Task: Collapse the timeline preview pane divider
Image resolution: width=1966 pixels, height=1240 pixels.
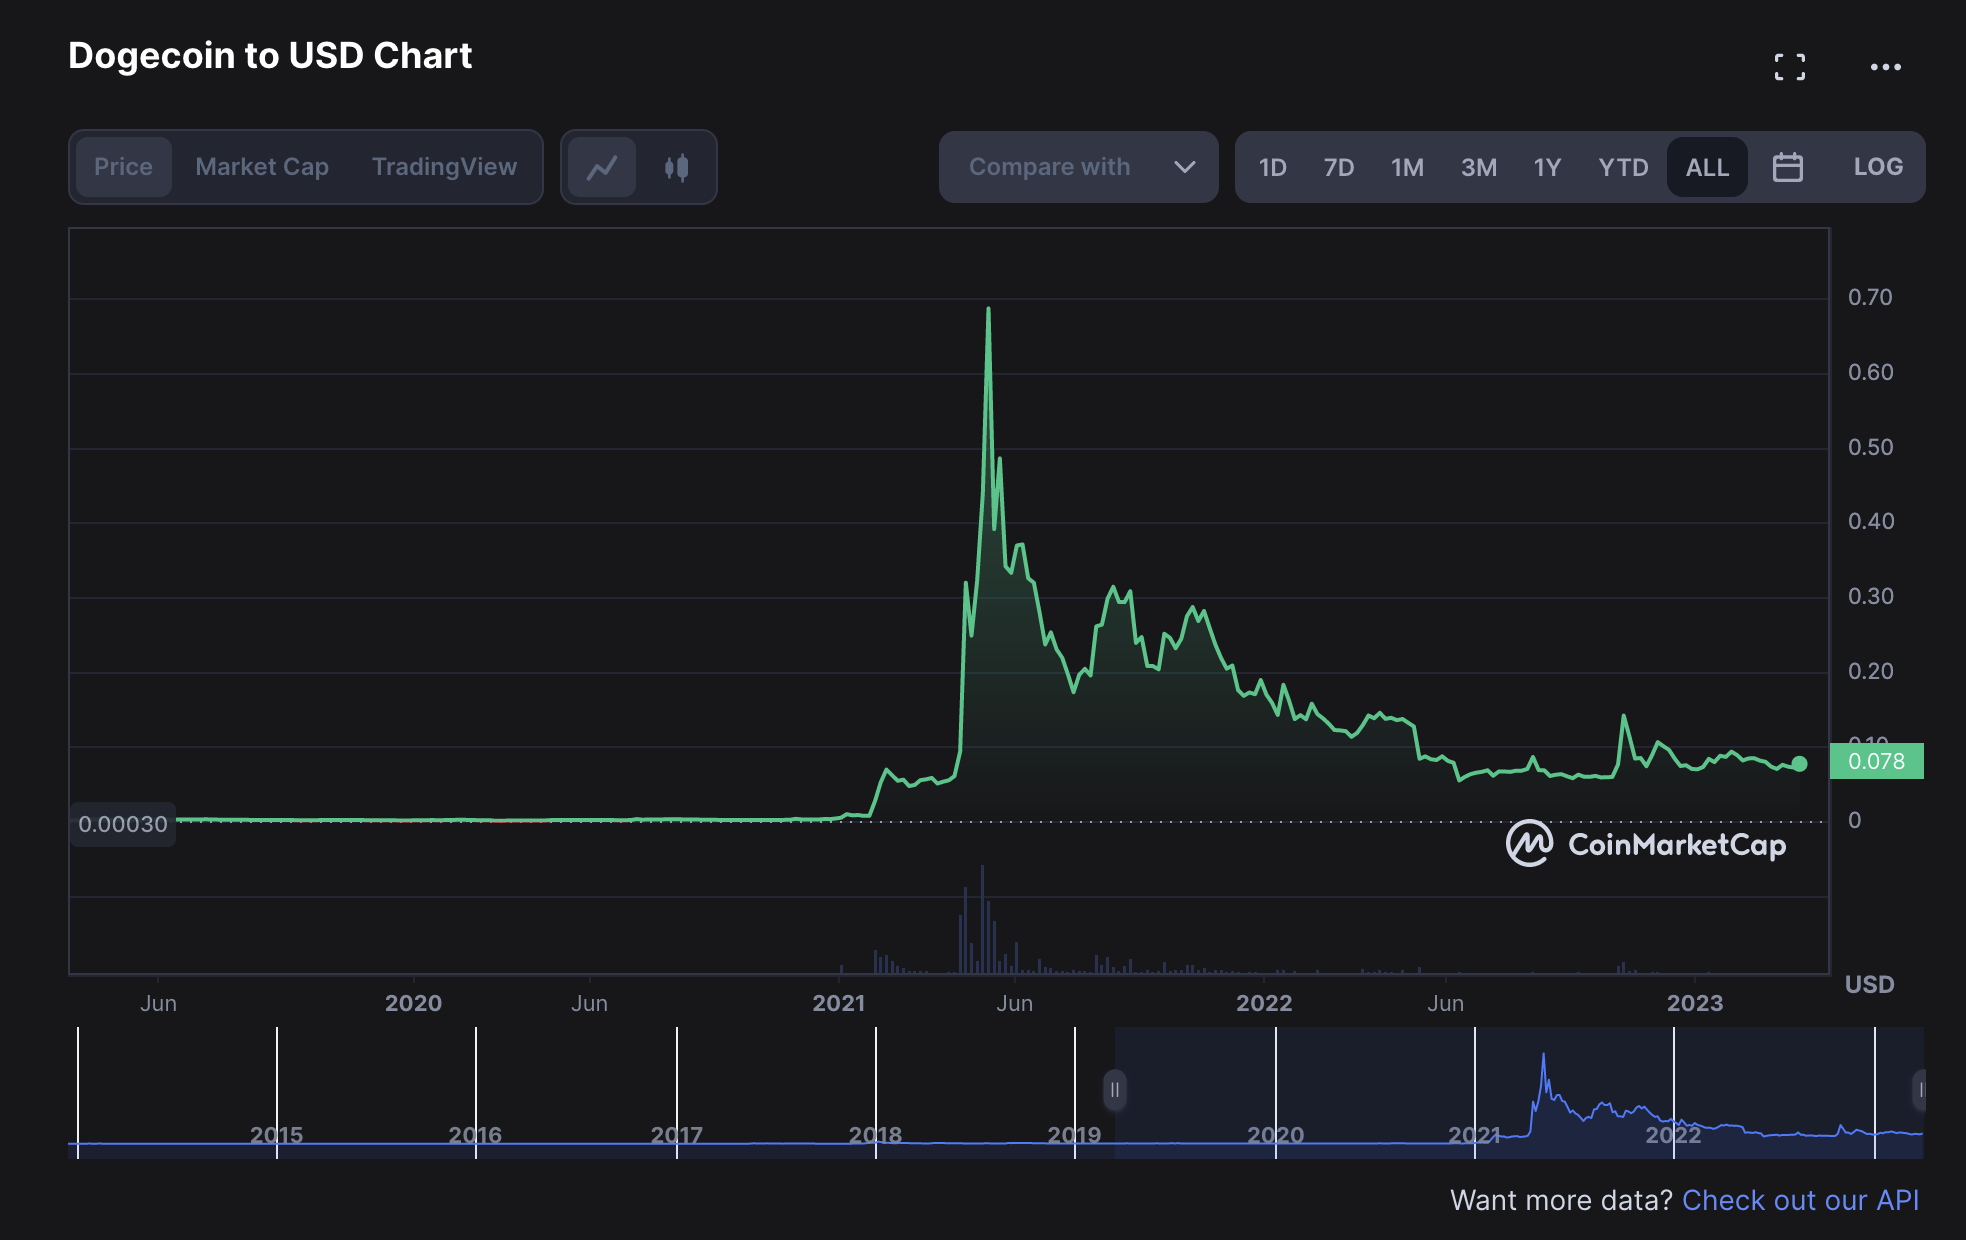Action: tap(1115, 1091)
